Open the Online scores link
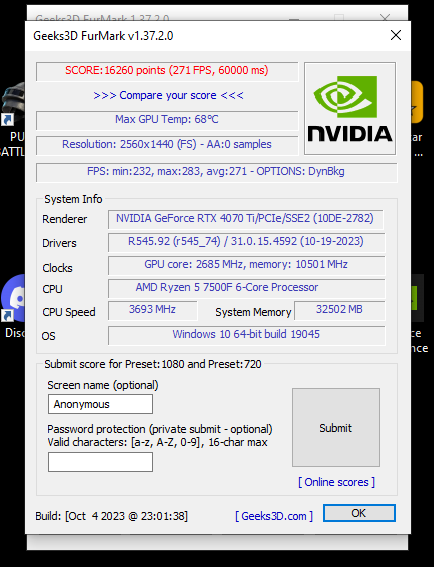The width and height of the screenshot is (434, 567). coord(336,482)
